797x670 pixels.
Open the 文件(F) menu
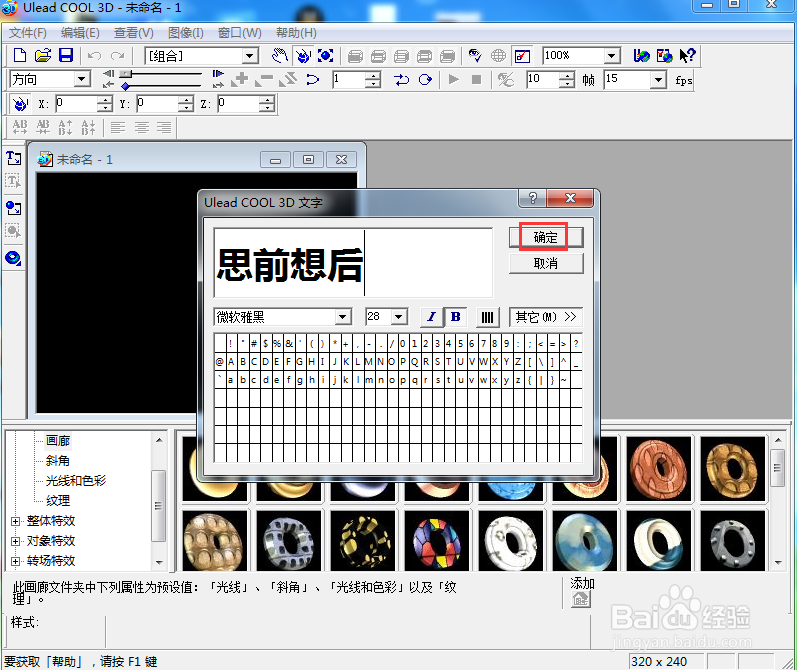(28, 33)
